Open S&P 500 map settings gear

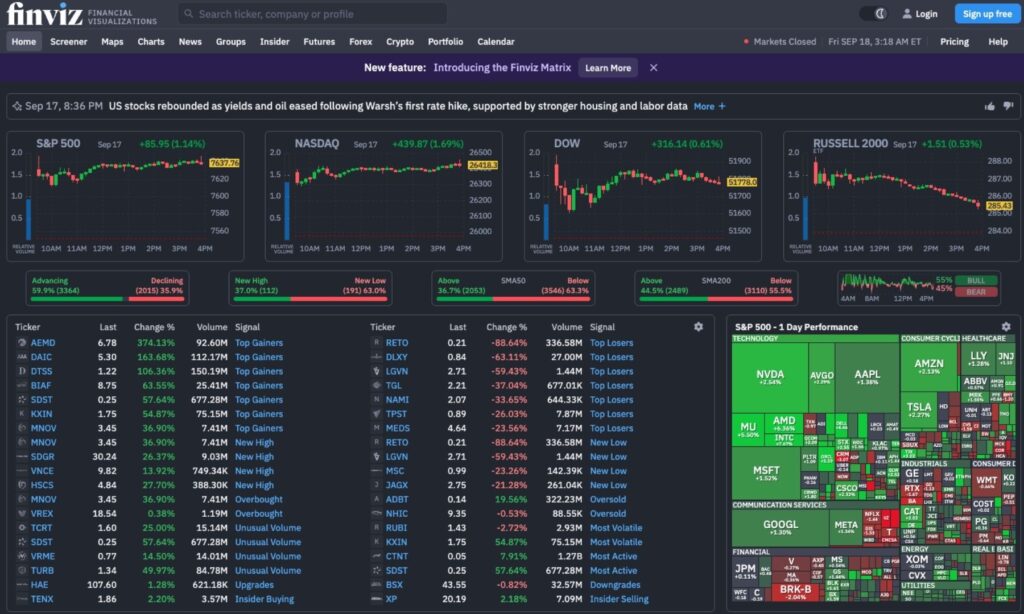coord(1006,327)
